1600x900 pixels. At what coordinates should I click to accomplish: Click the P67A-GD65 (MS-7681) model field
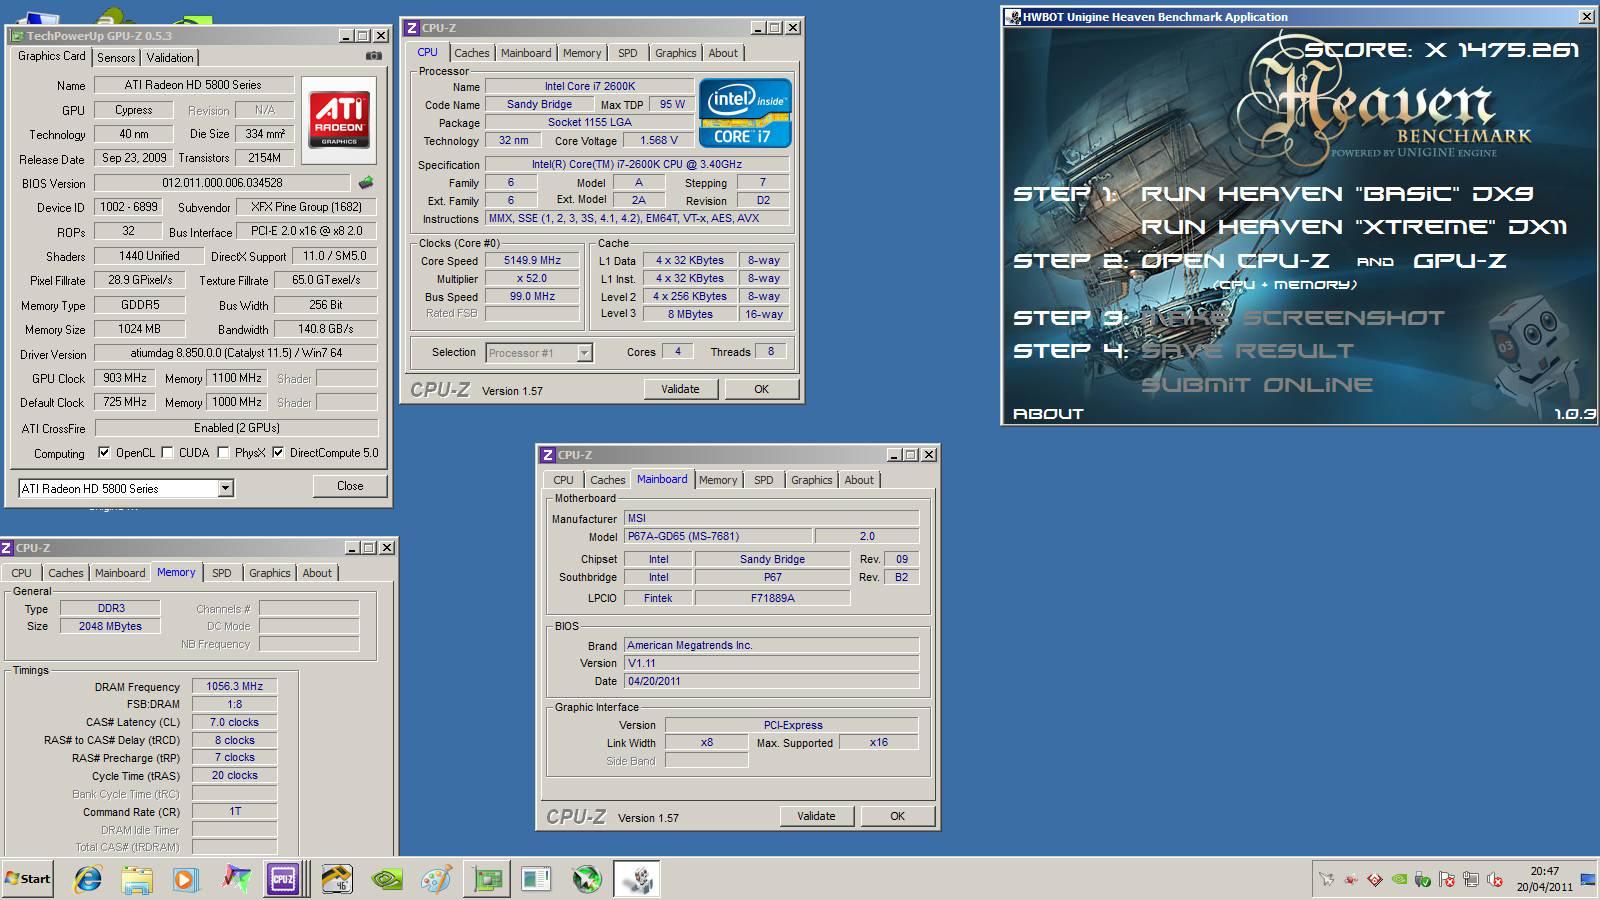tap(718, 536)
